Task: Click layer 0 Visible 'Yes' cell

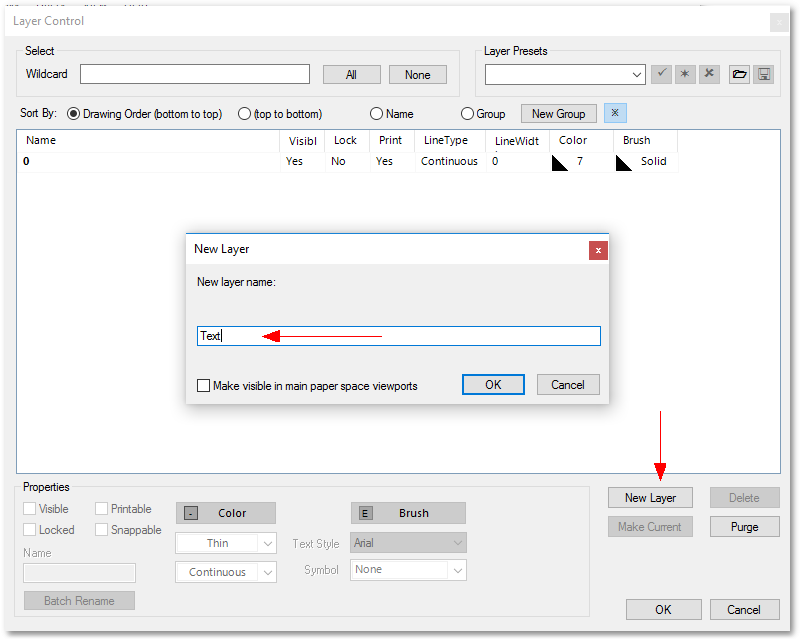Action: (x=302, y=162)
